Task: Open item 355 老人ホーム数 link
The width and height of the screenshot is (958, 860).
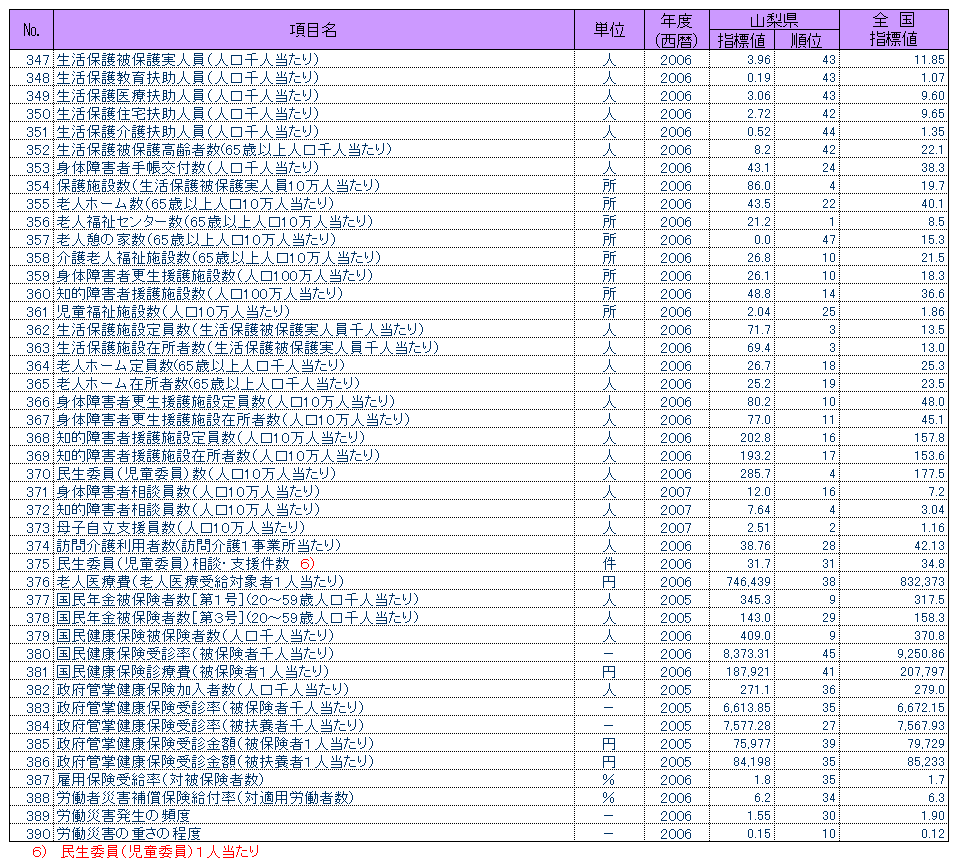Action: pyautogui.click(x=195, y=204)
